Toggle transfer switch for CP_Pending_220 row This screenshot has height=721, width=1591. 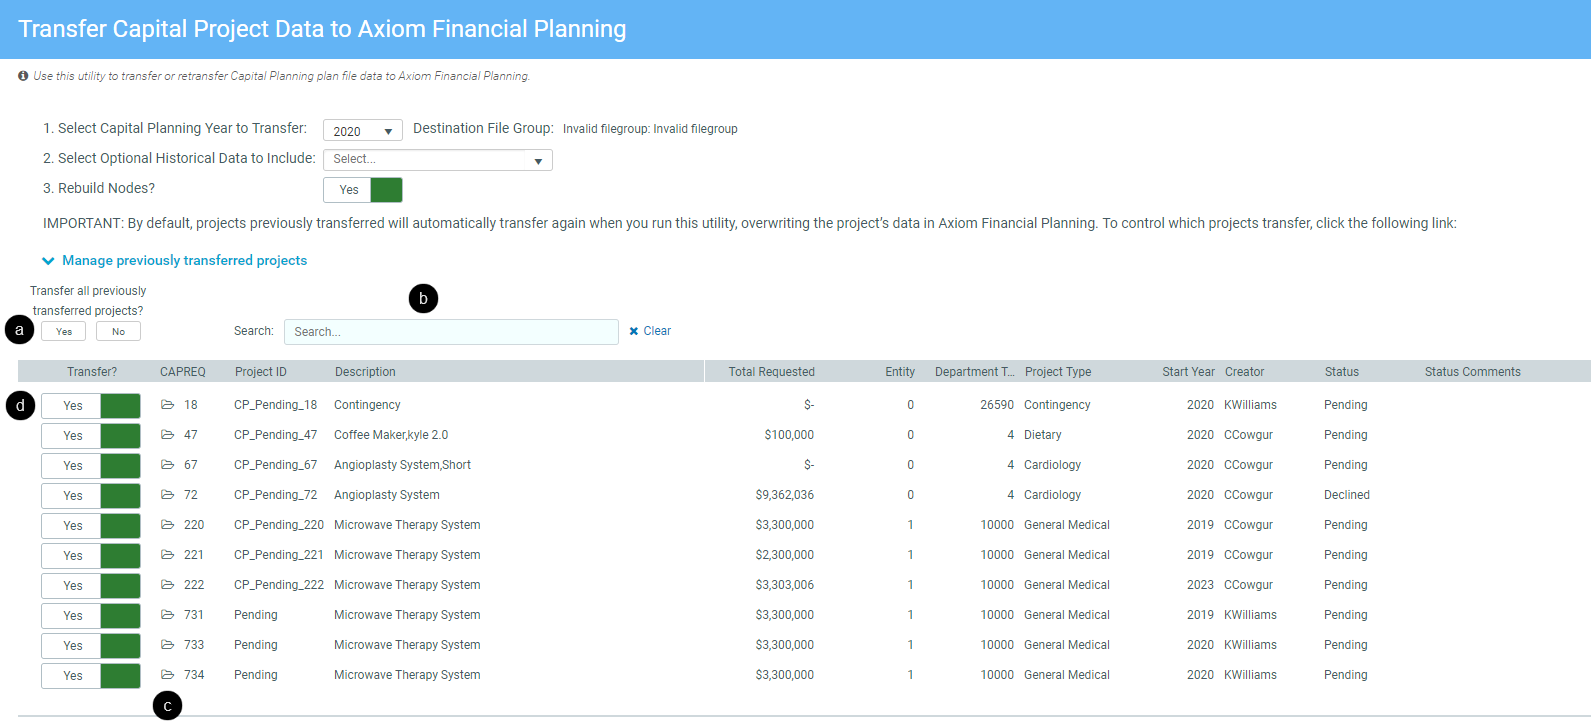tap(91, 525)
